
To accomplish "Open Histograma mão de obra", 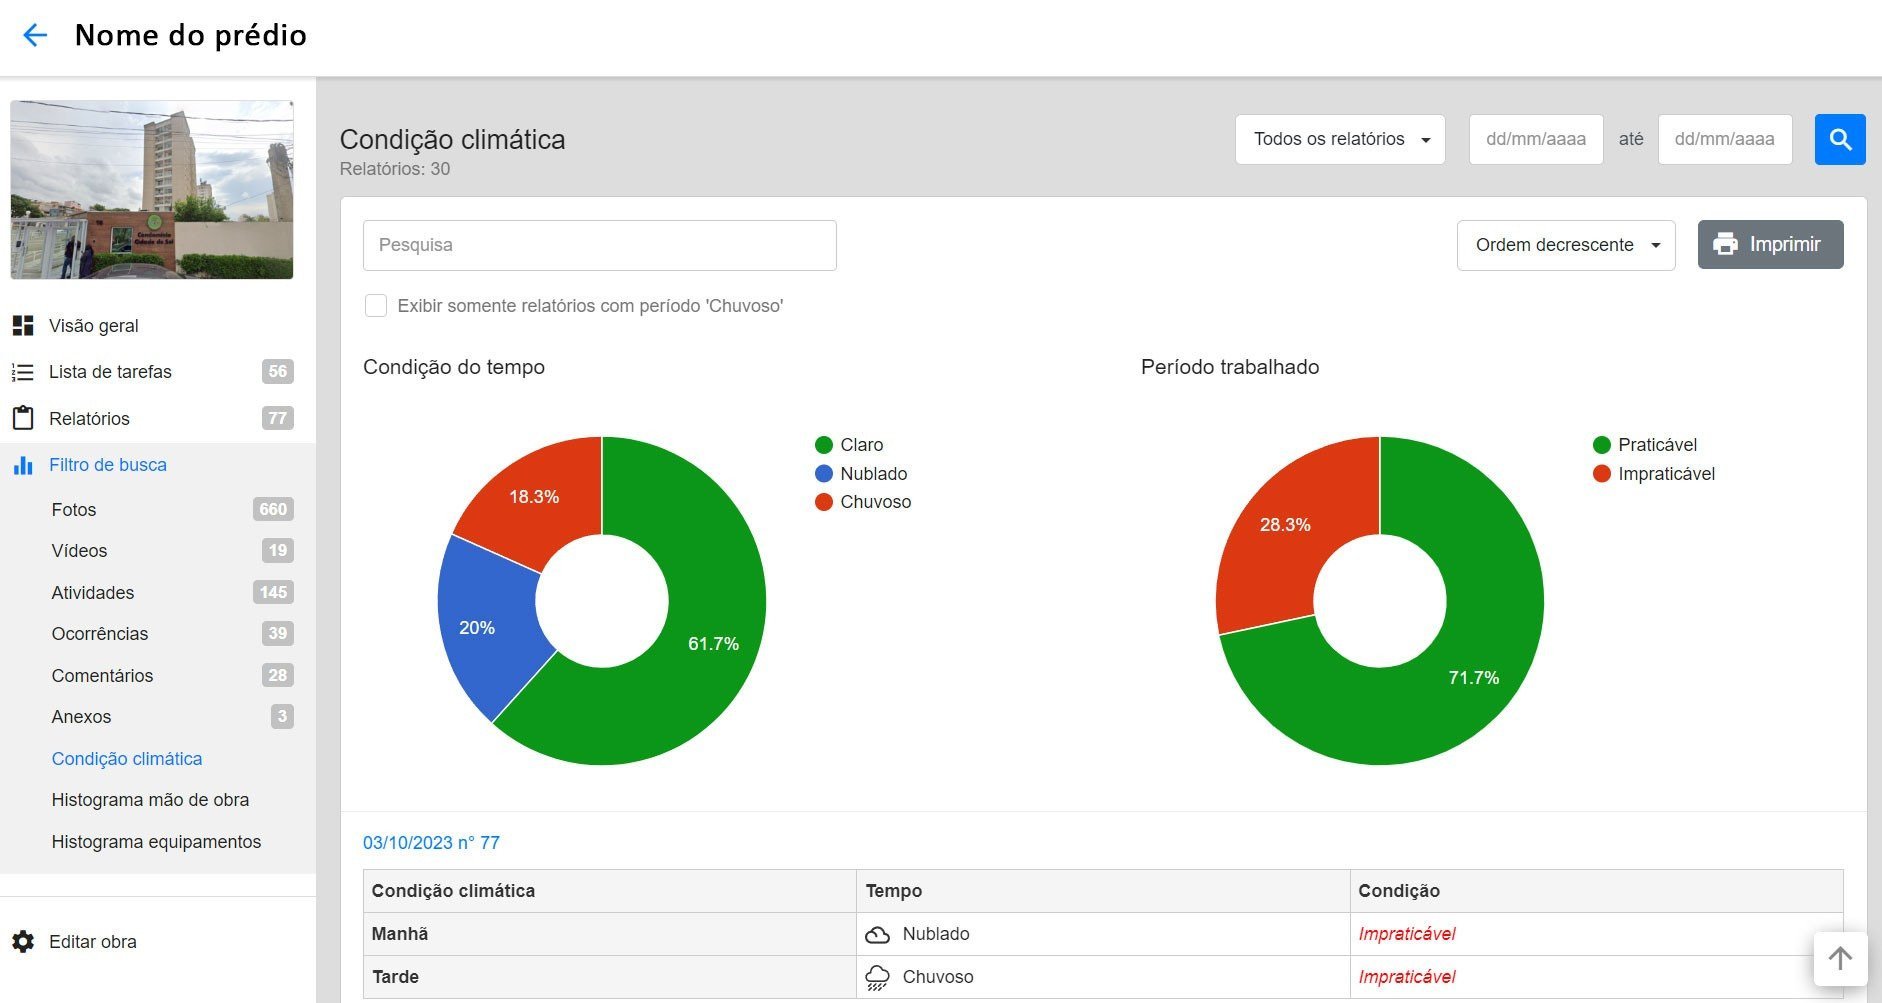I will [150, 800].
